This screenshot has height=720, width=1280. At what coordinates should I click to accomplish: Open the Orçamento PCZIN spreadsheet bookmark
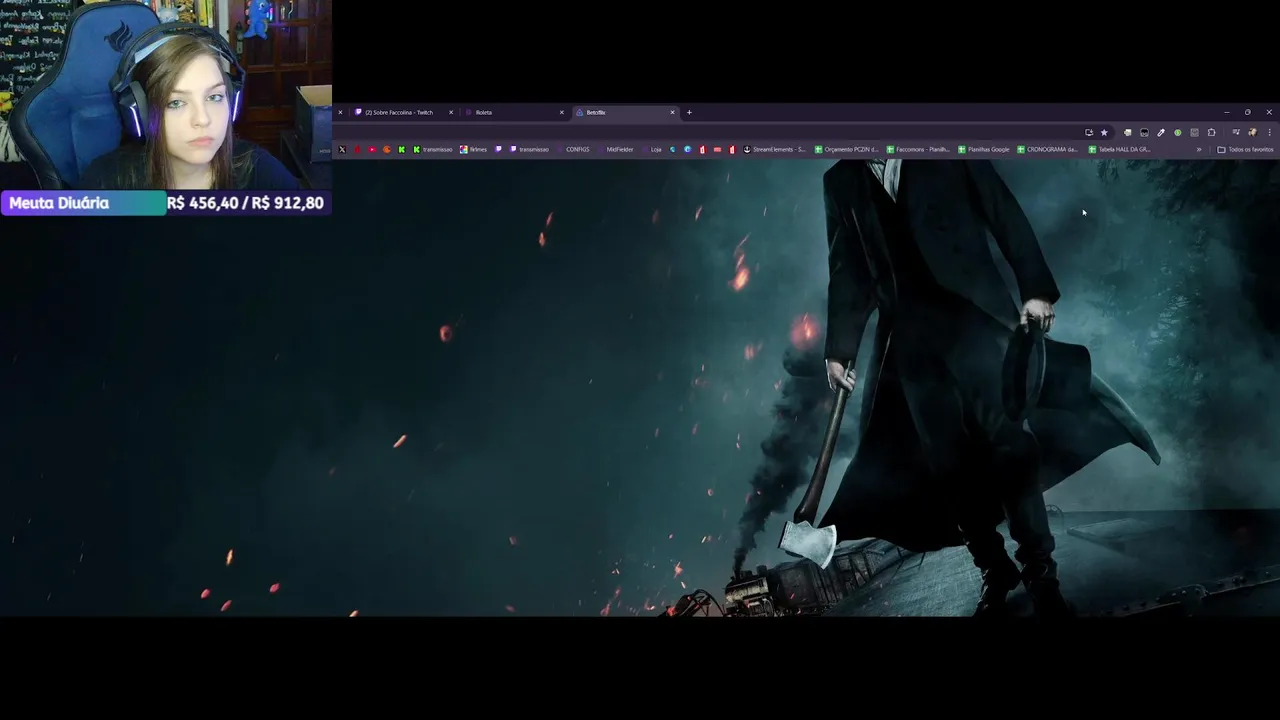pyautogui.click(x=846, y=149)
